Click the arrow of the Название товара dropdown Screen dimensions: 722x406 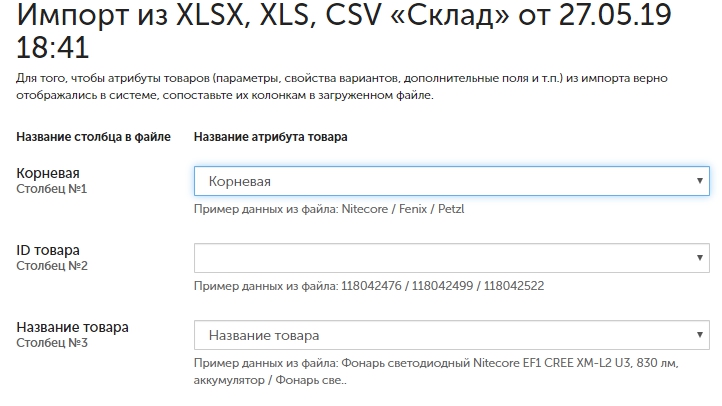[699, 335]
